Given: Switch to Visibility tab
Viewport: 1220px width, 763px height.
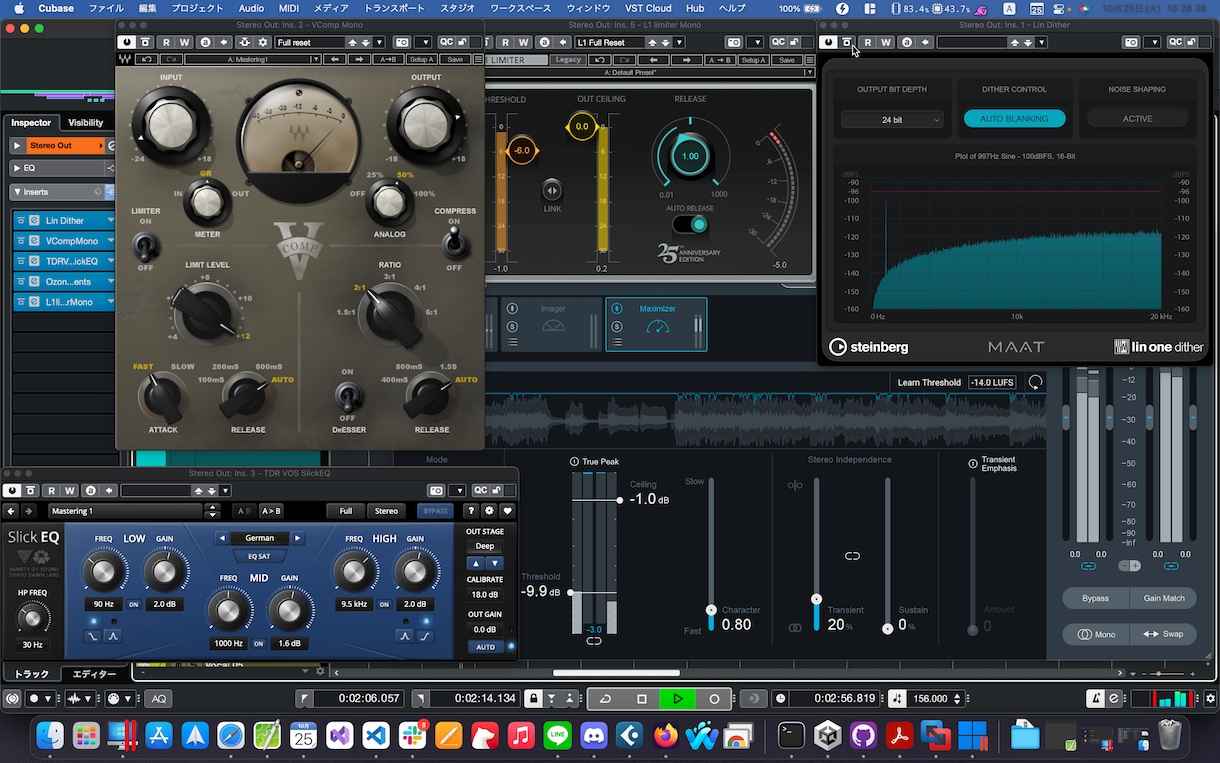Looking at the screenshot, I should click(85, 123).
